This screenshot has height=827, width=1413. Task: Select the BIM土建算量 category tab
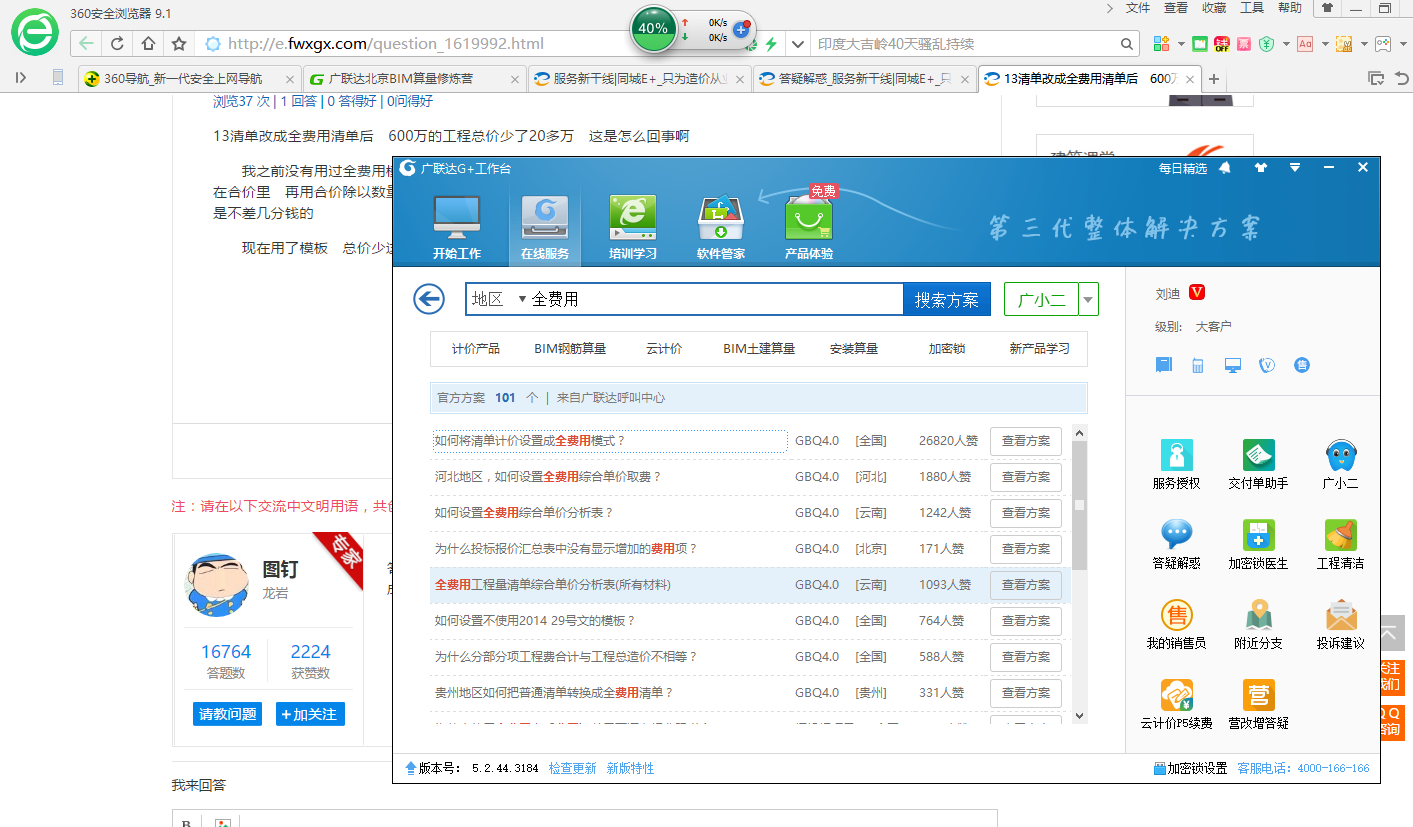[759, 349]
